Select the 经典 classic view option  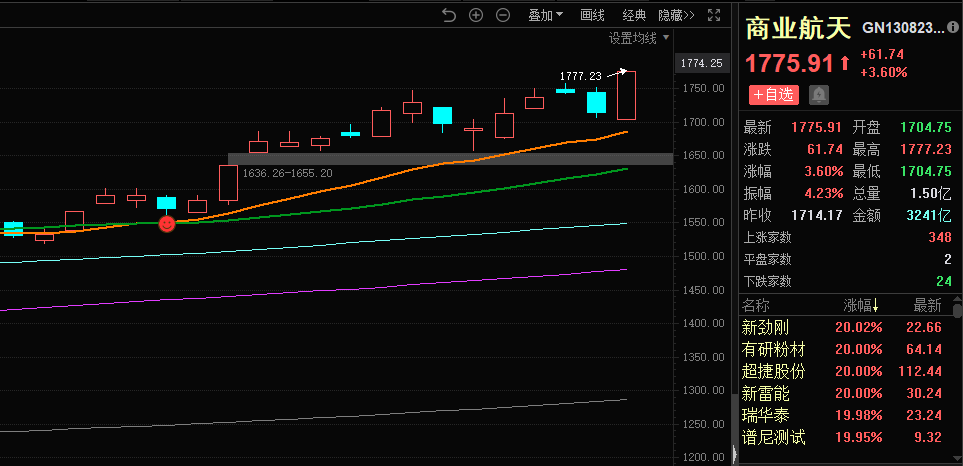tap(634, 15)
